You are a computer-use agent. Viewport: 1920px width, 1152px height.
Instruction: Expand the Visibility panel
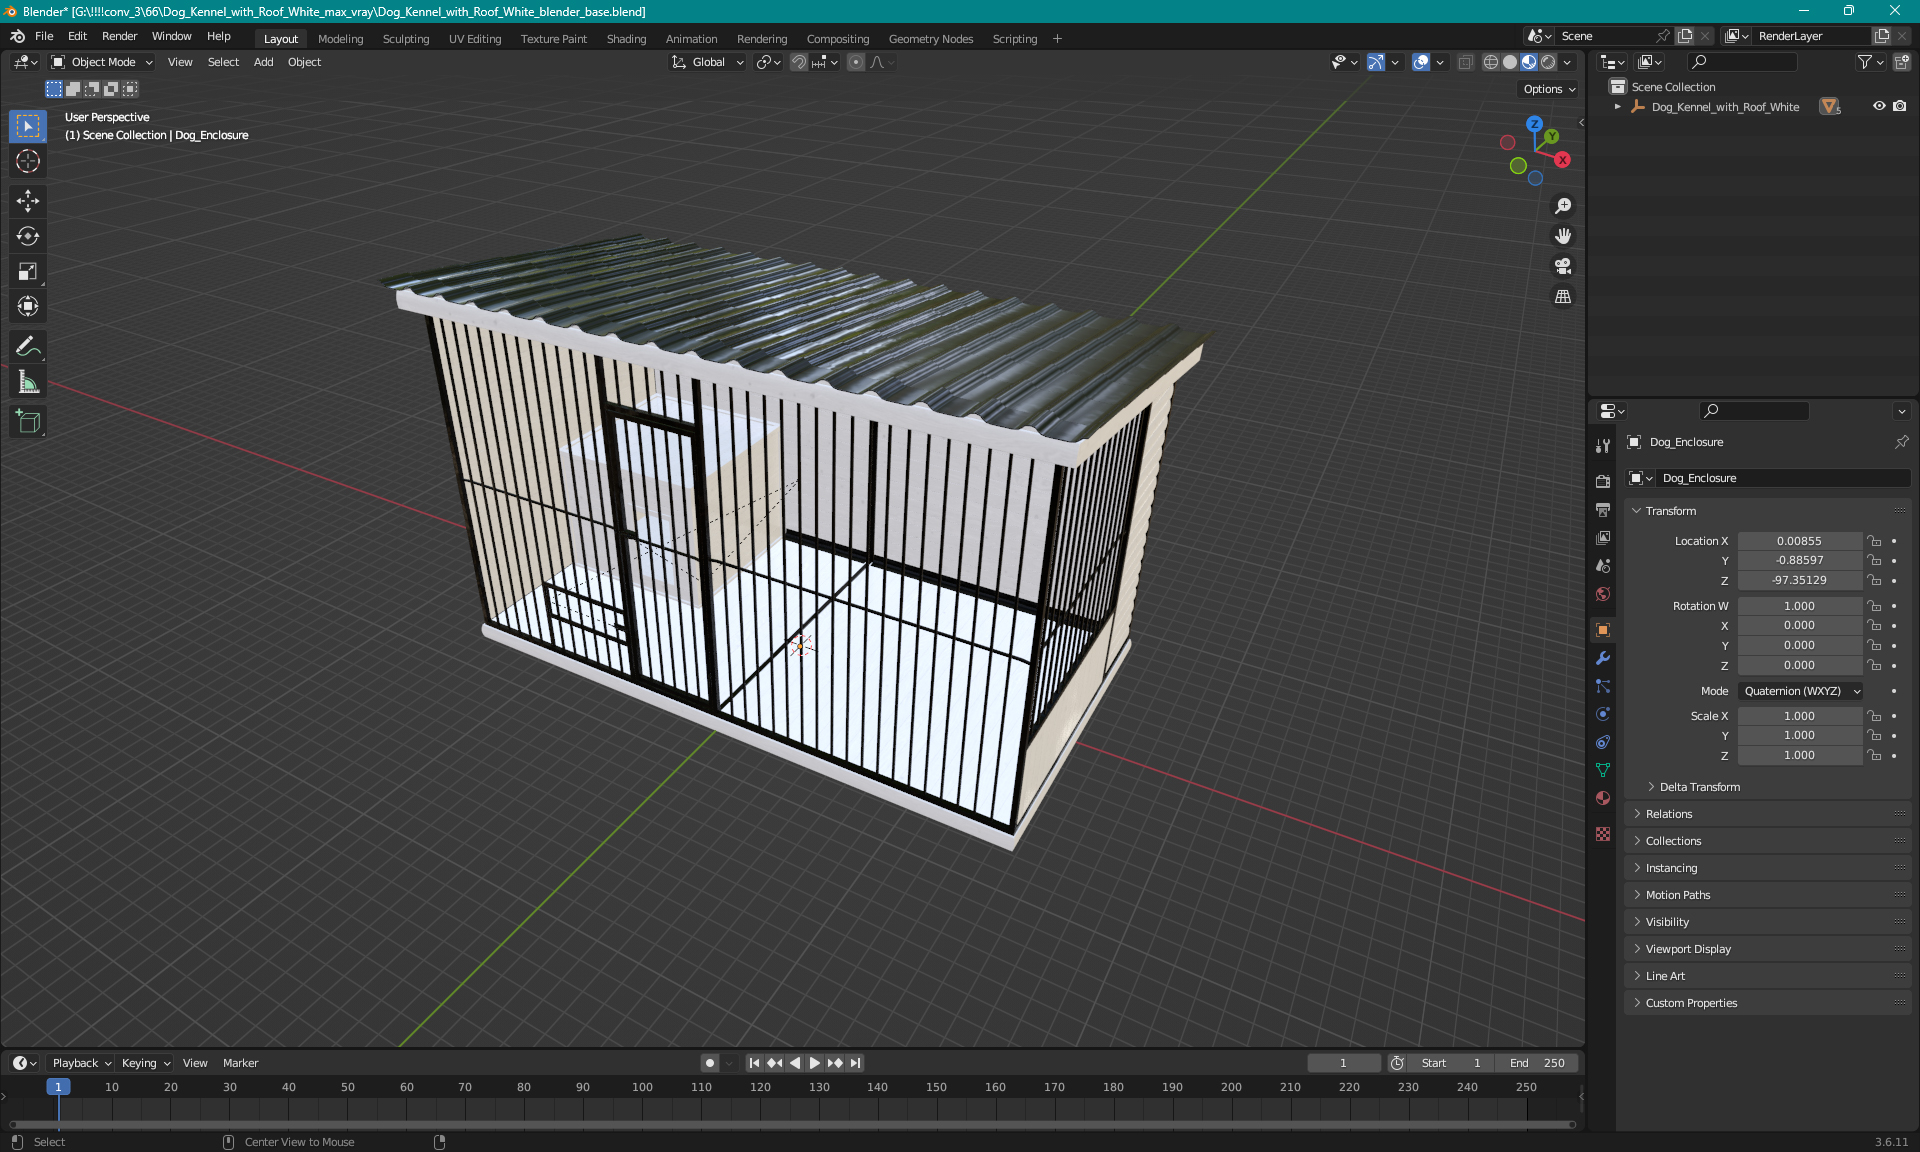click(1666, 922)
